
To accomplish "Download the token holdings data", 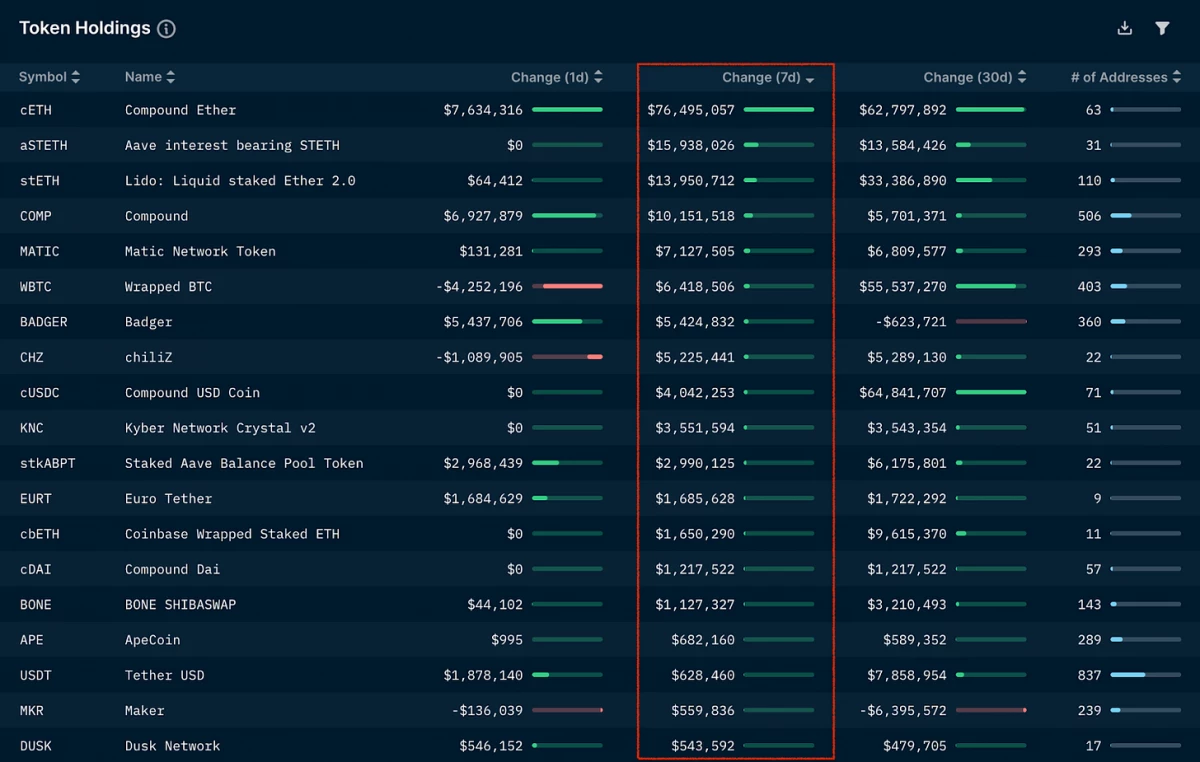I will pyautogui.click(x=1125, y=28).
